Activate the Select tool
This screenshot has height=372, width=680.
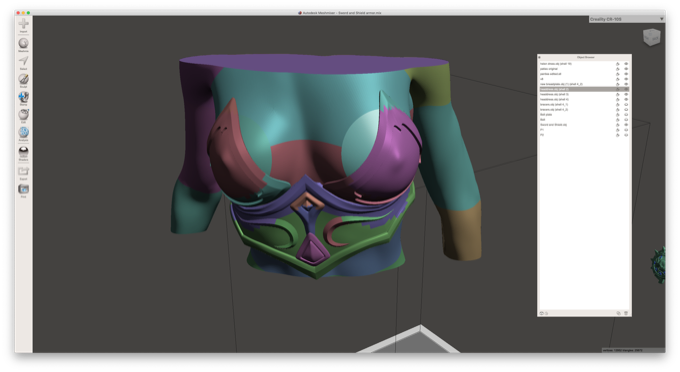pos(23,62)
